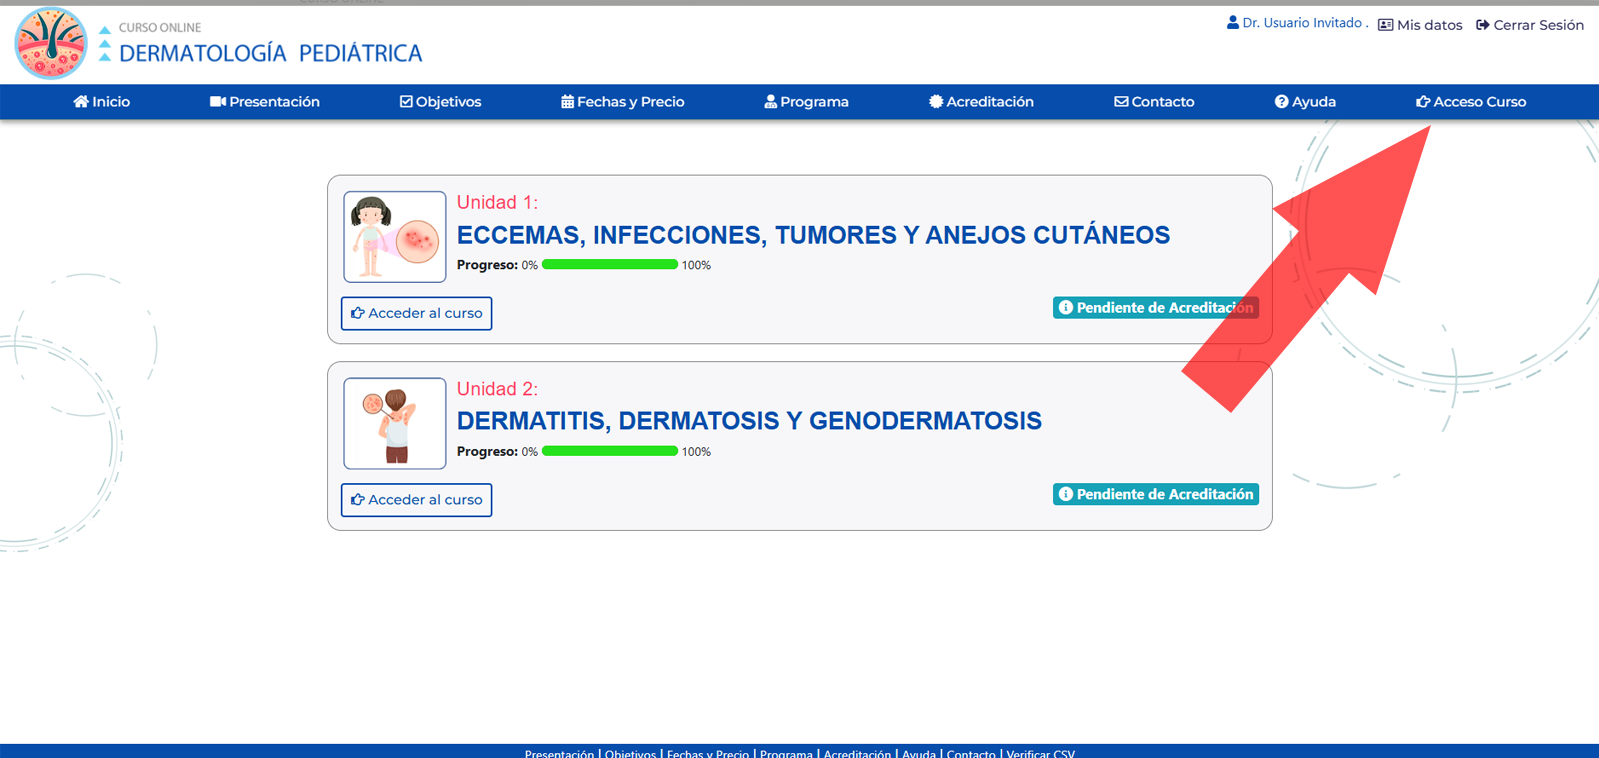Viewport: 1599px width, 758px height.
Task: Open the Acceso Curso menu item
Action: [1471, 102]
